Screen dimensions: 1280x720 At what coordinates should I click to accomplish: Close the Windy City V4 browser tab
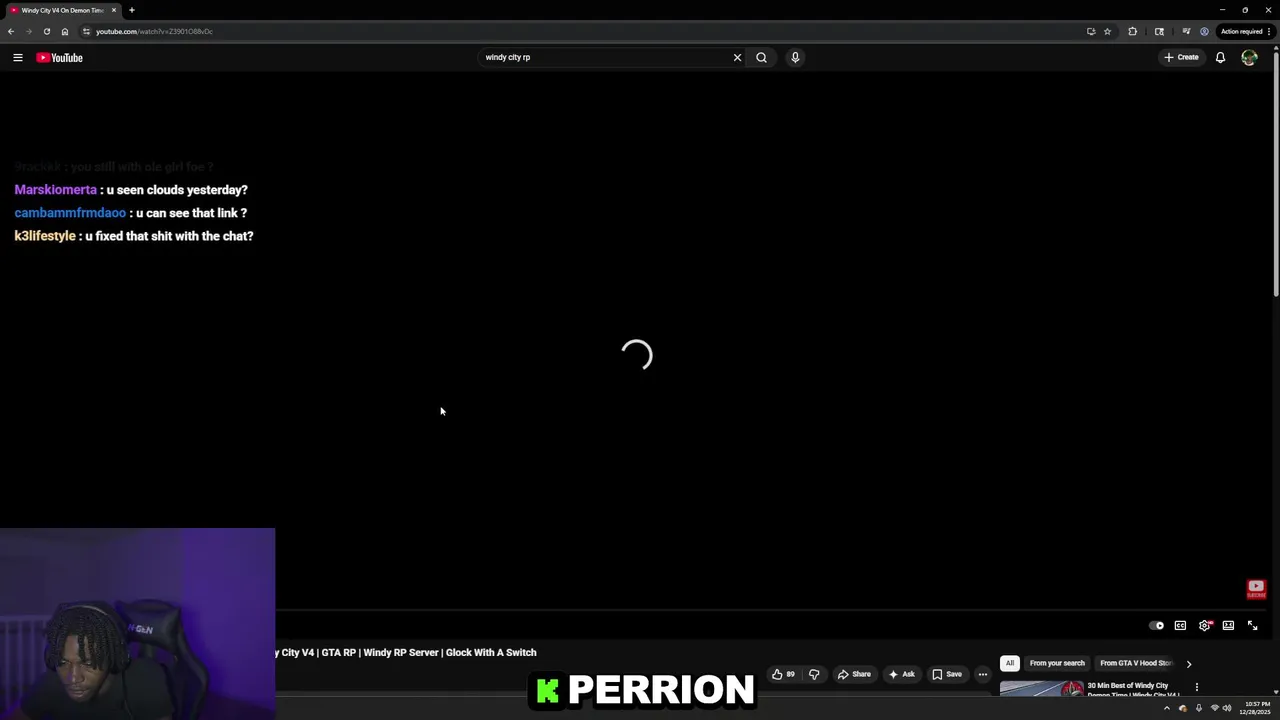[x=114, y=10]
